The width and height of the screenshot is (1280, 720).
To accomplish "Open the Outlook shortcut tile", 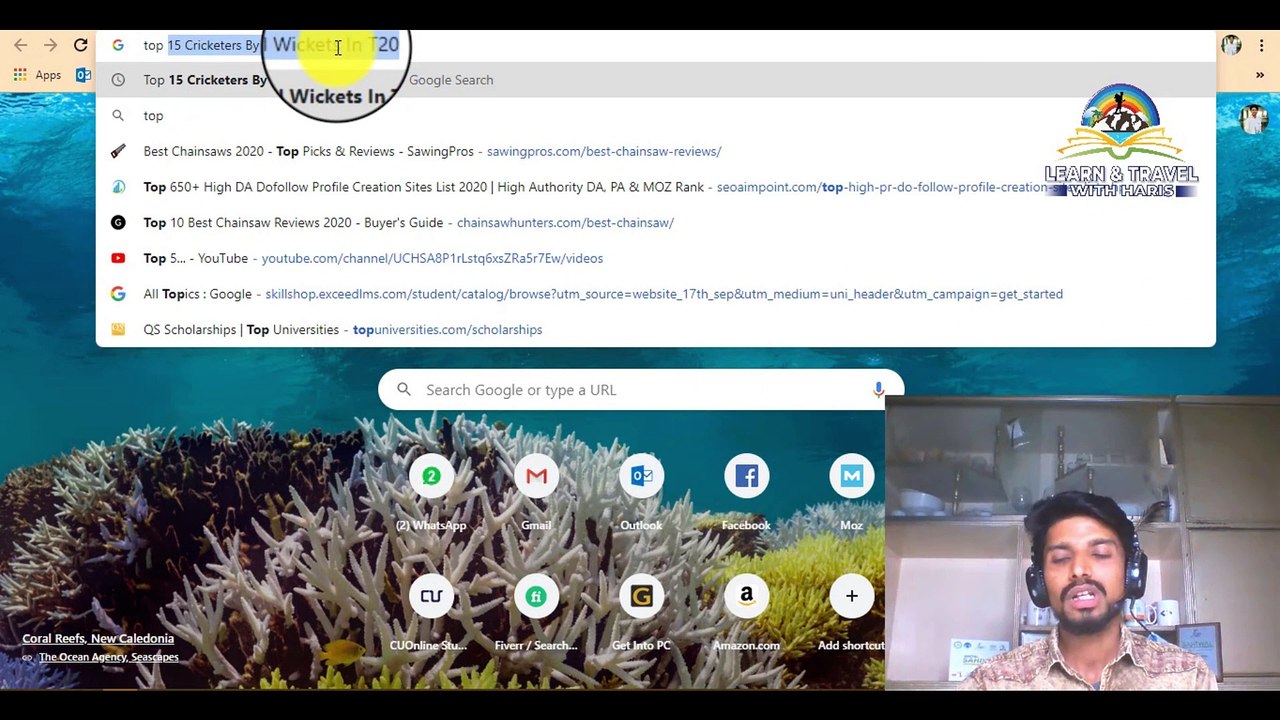I will point(641,490).
